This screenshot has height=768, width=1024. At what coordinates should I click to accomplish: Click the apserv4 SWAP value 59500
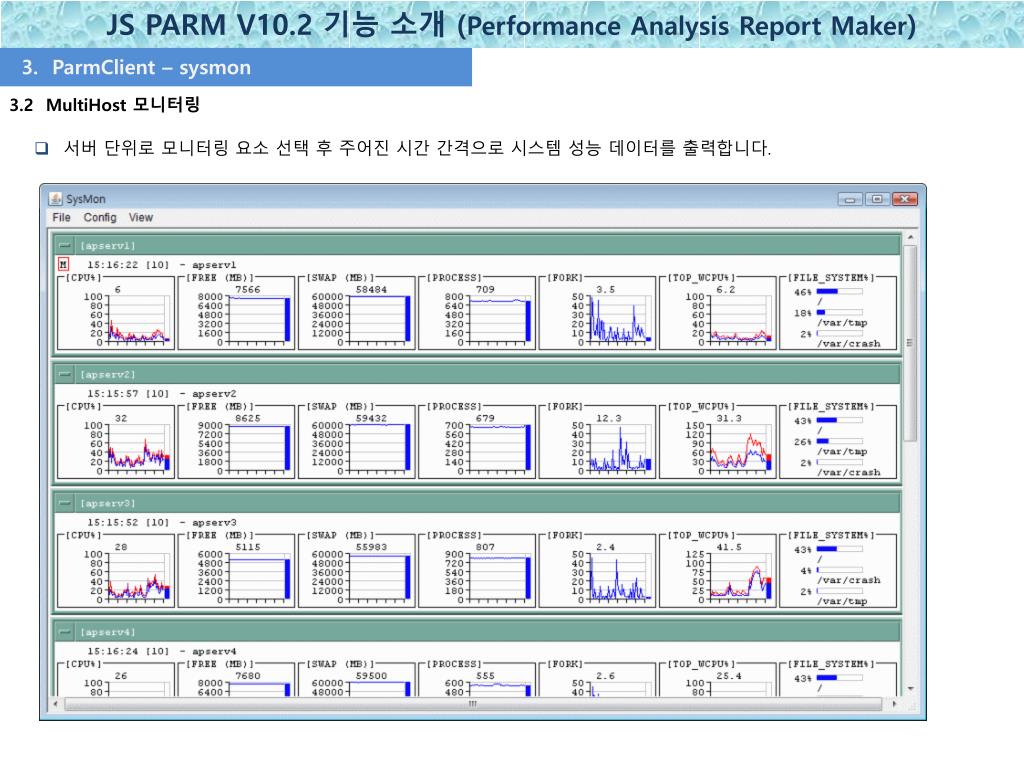pos(371,675)
